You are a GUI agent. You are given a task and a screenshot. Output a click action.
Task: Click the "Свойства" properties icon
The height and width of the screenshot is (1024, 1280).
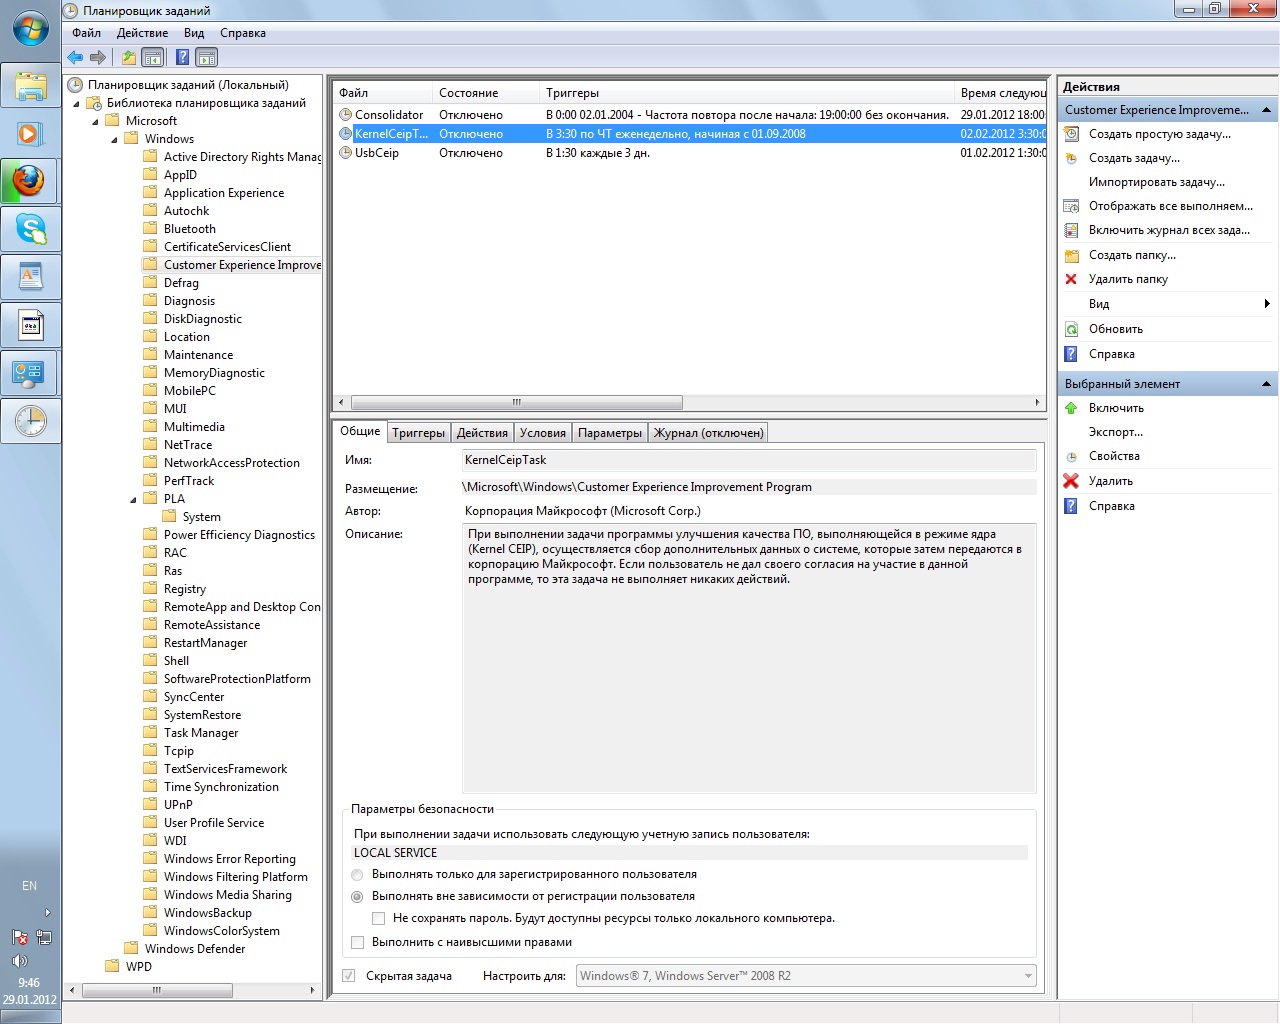[1071, 456]
